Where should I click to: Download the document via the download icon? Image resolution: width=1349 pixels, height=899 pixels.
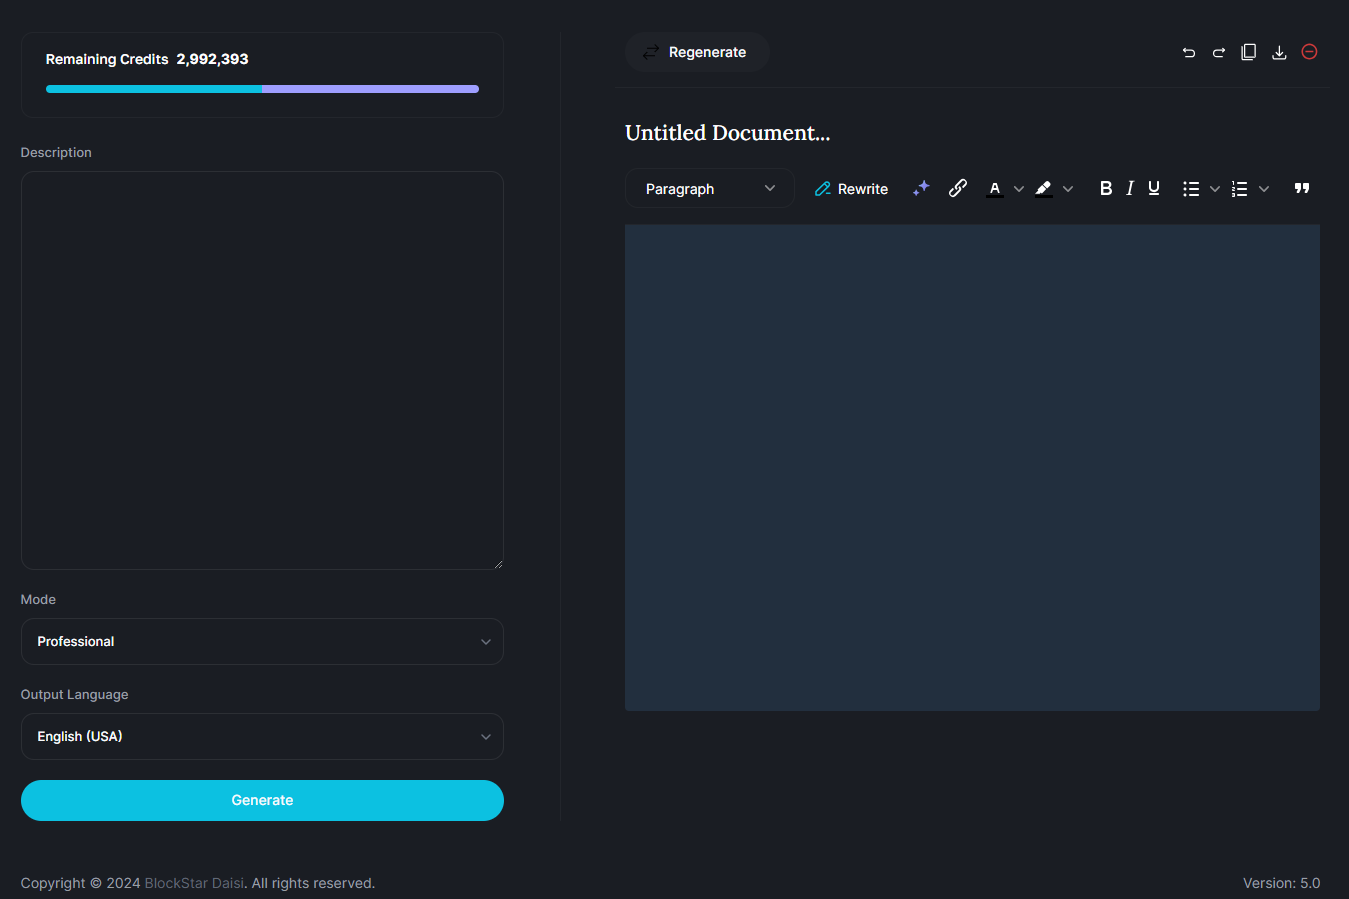(1279, 52)
